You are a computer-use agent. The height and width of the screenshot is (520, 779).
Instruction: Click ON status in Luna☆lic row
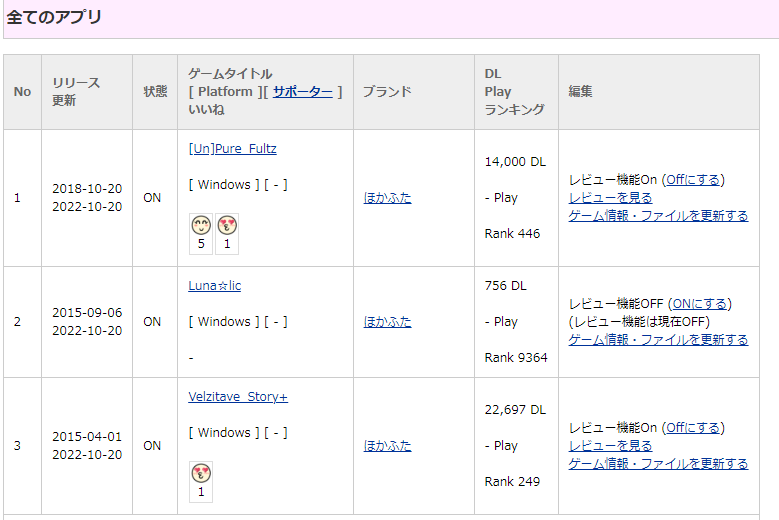tap(152, 322)
